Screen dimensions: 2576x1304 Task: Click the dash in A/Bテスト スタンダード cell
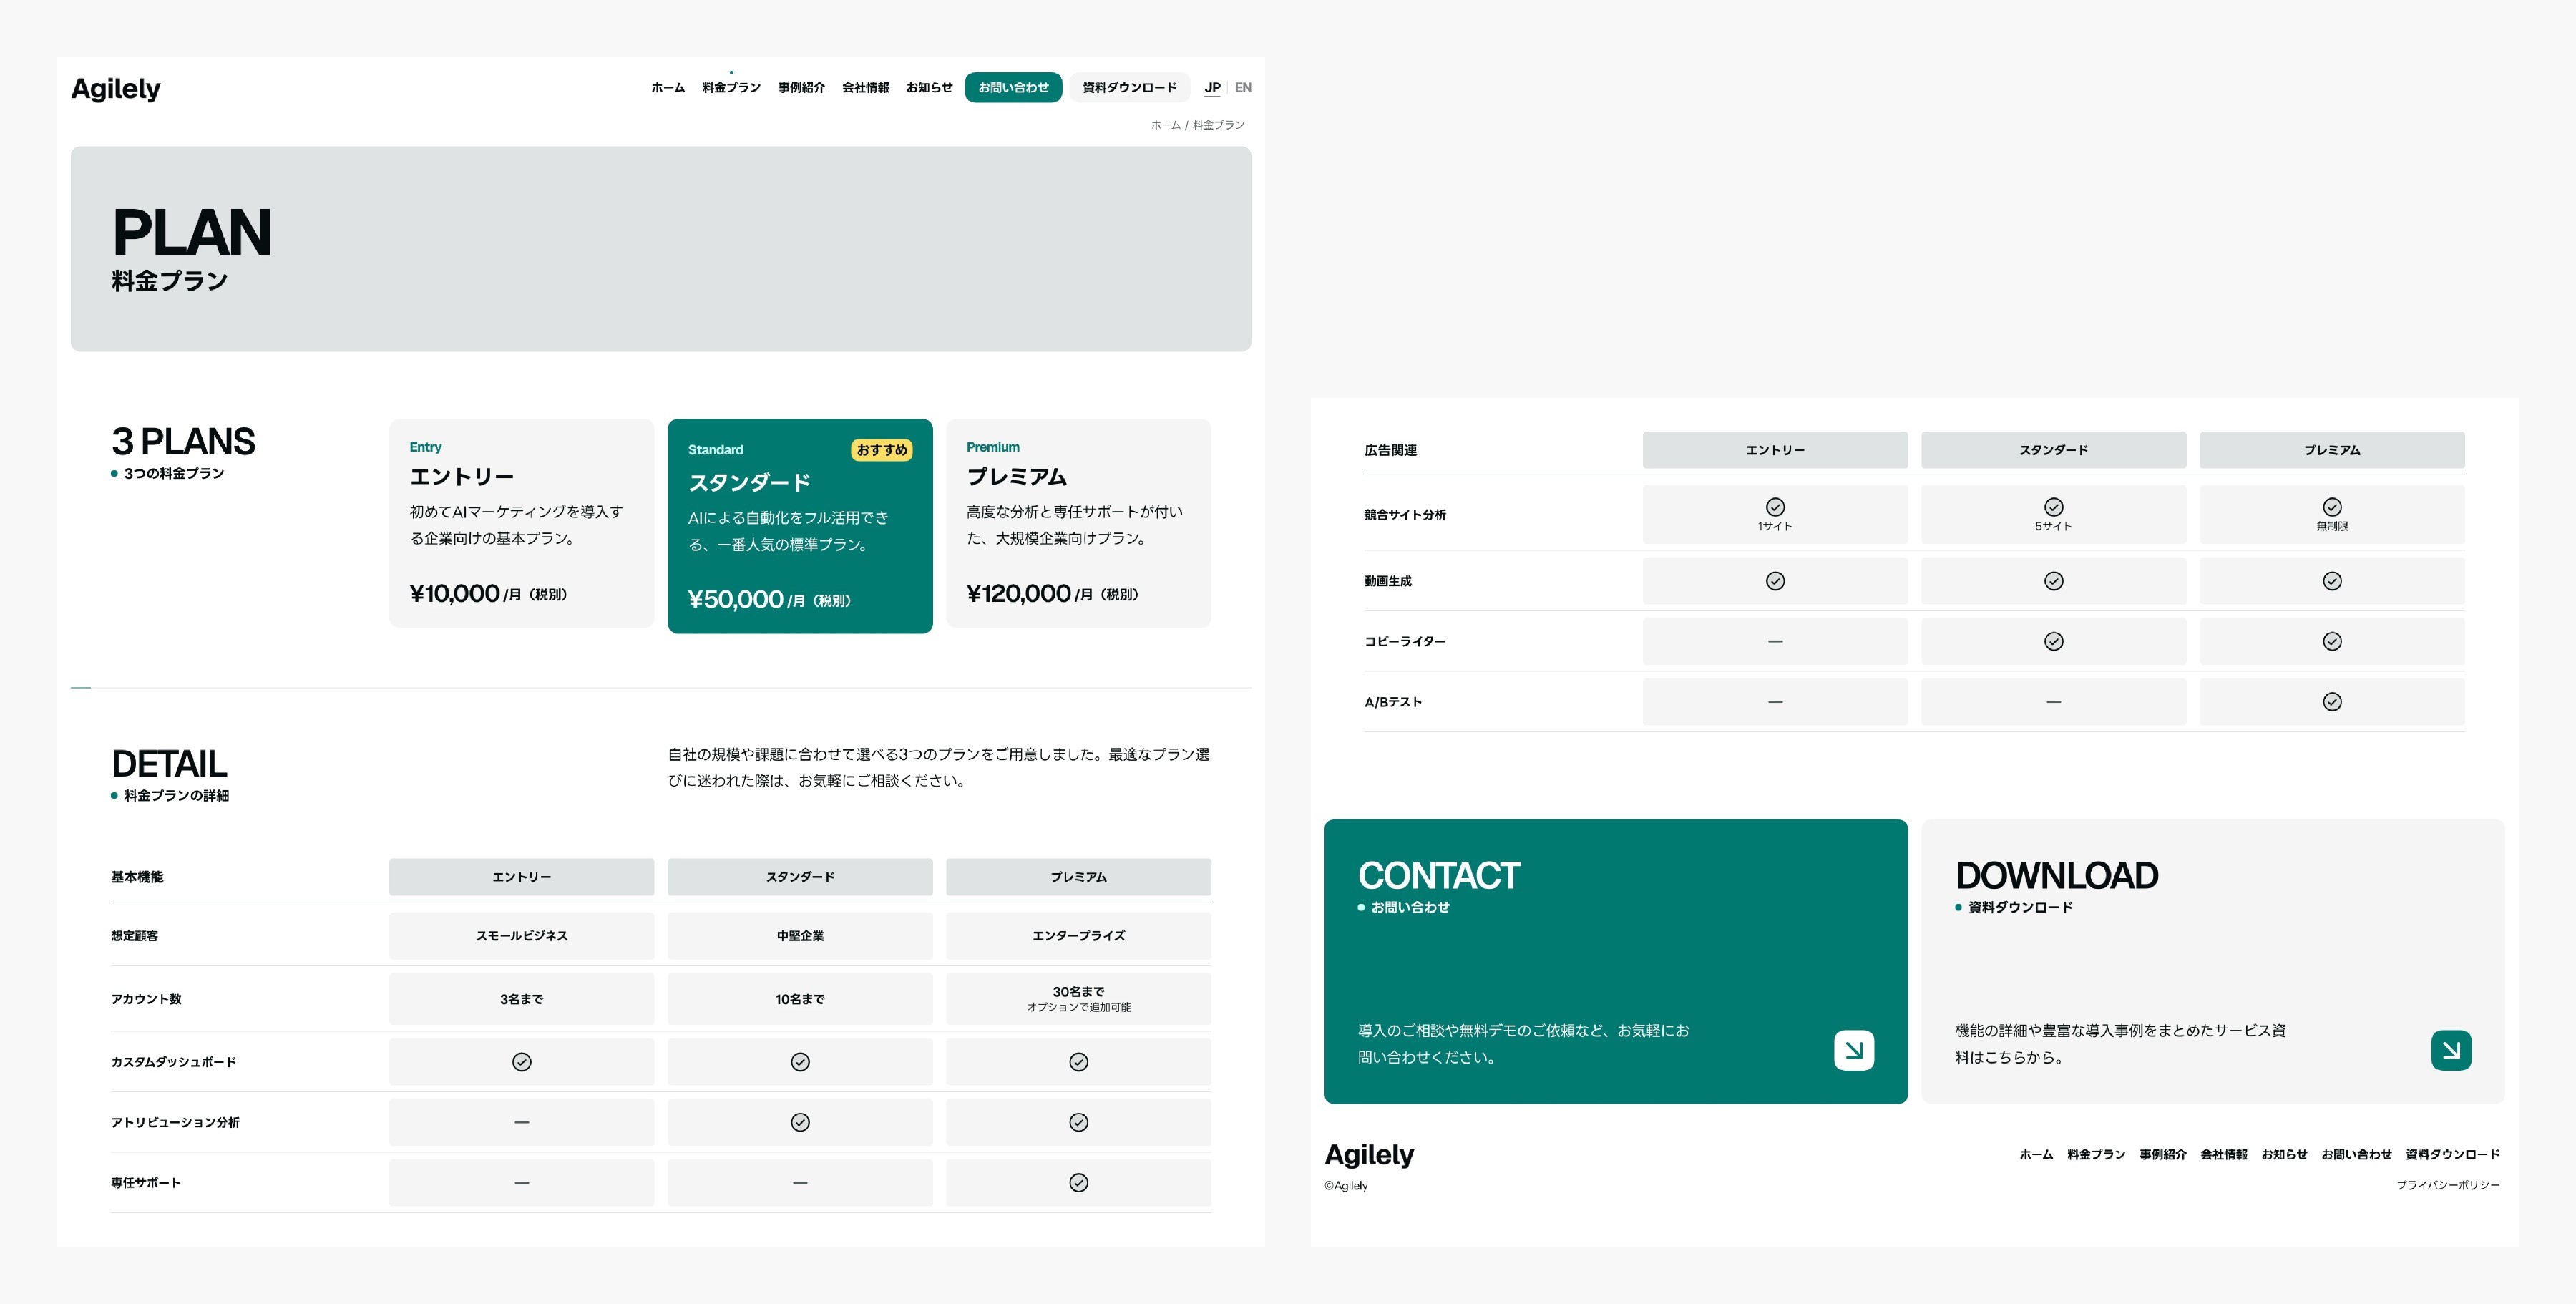[2053, 702]
